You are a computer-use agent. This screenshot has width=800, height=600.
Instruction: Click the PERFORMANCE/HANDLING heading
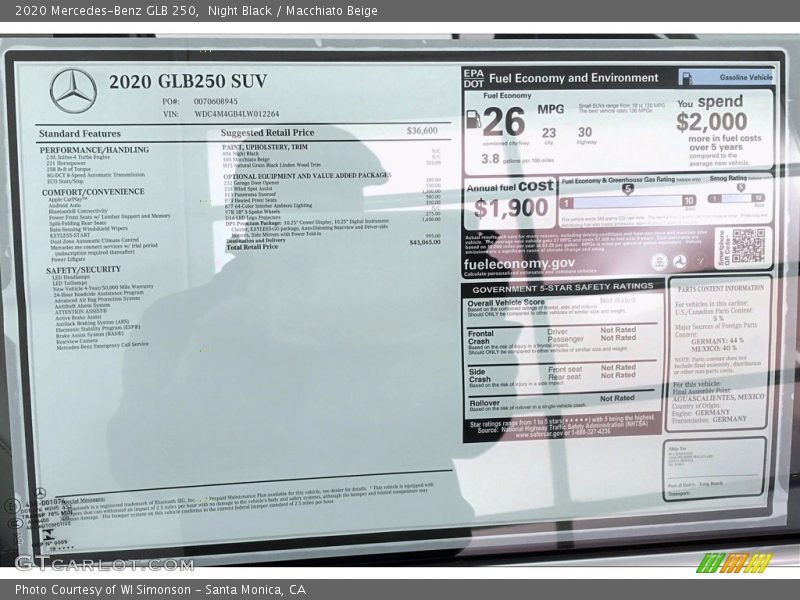(x=94, y=150)
